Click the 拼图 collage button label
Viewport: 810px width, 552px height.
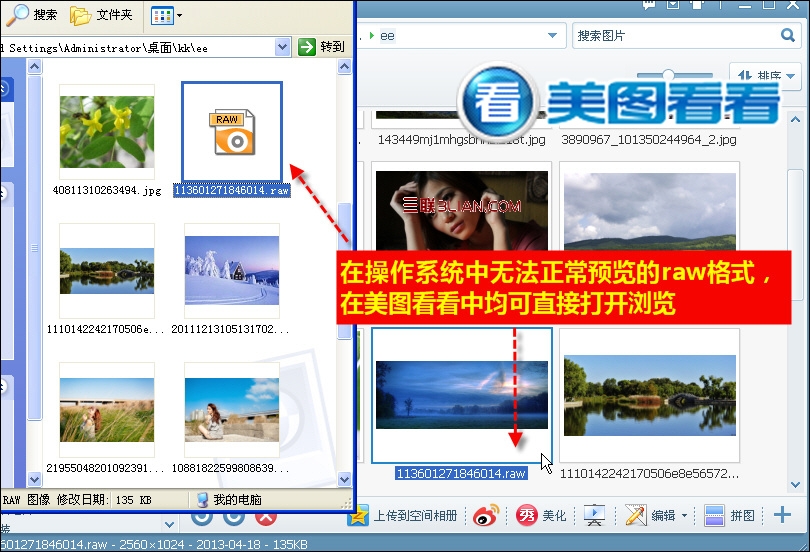[x=742, y=516]
